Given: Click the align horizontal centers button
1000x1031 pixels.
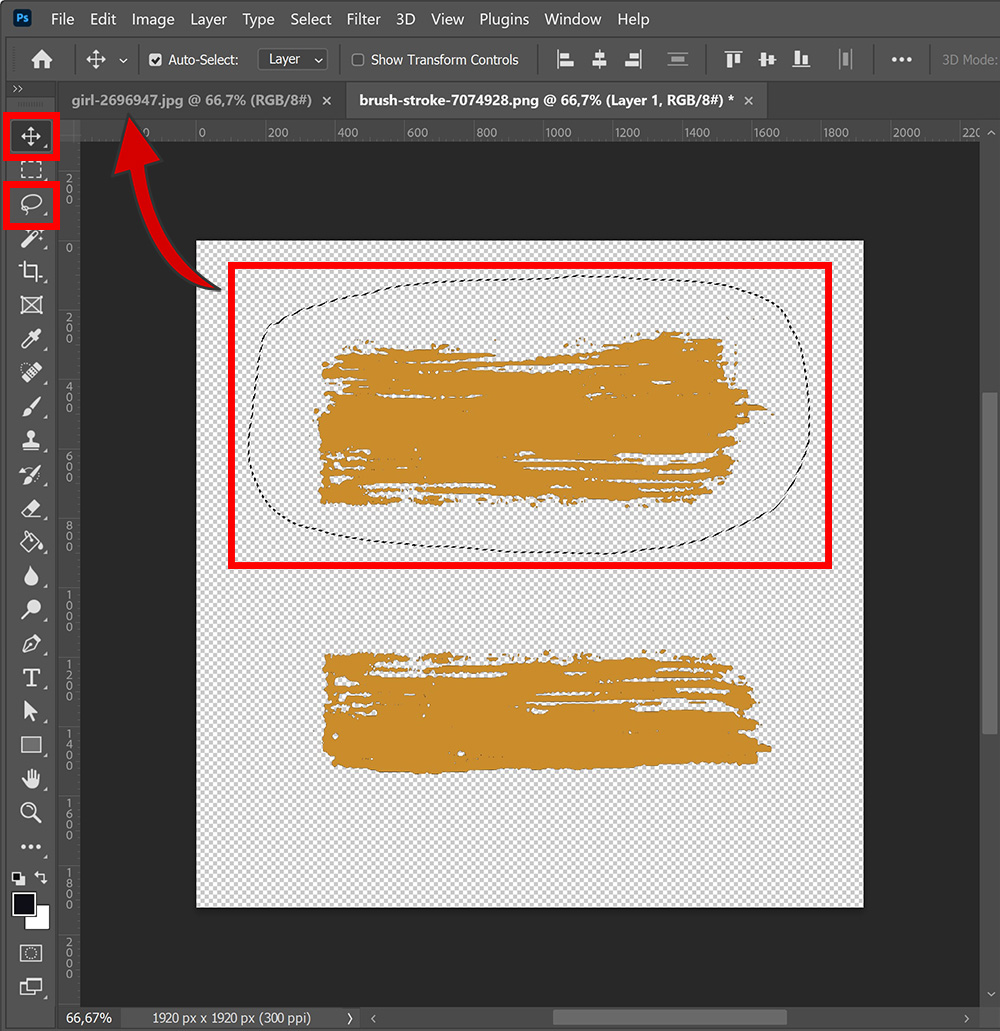Looking at the screenshot, I should point(598,60).
